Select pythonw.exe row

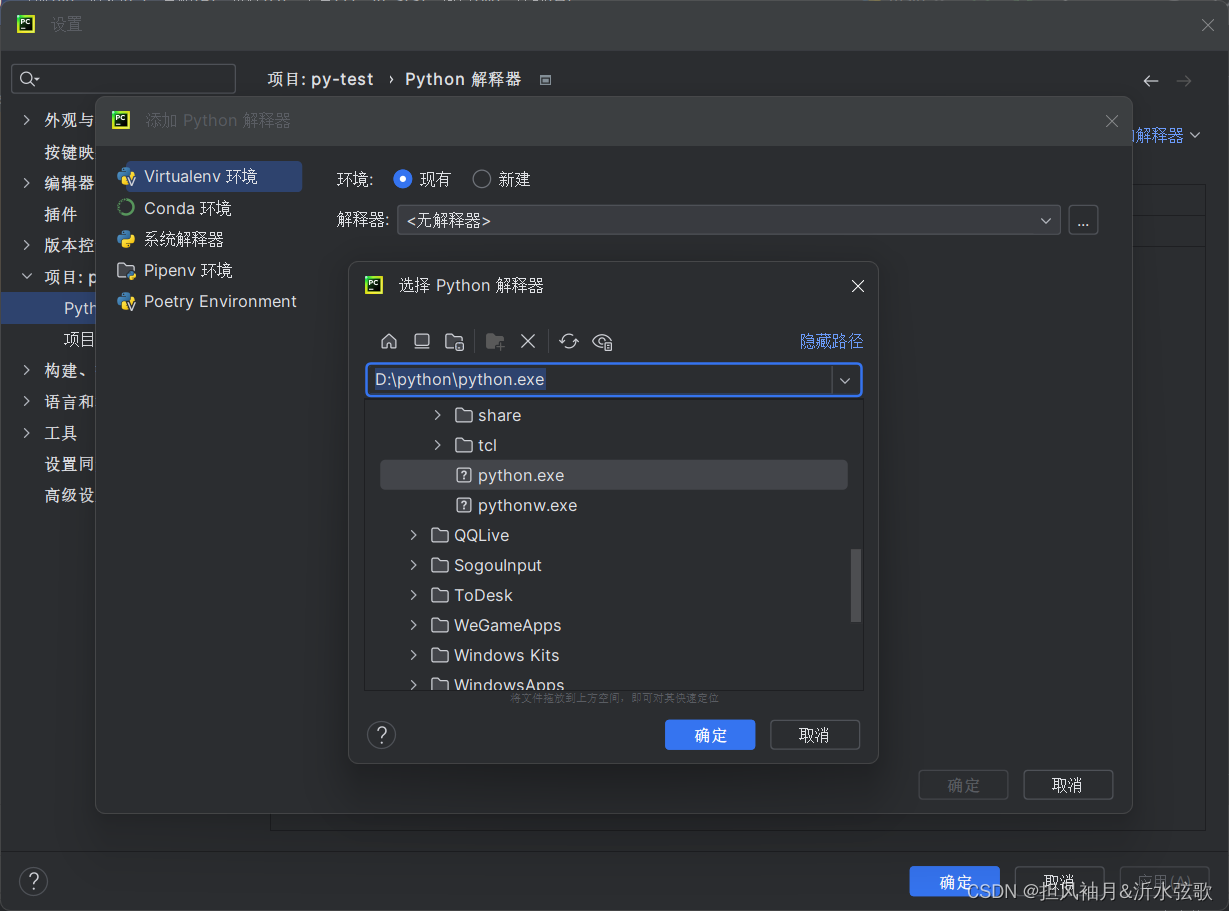point(614,505)
